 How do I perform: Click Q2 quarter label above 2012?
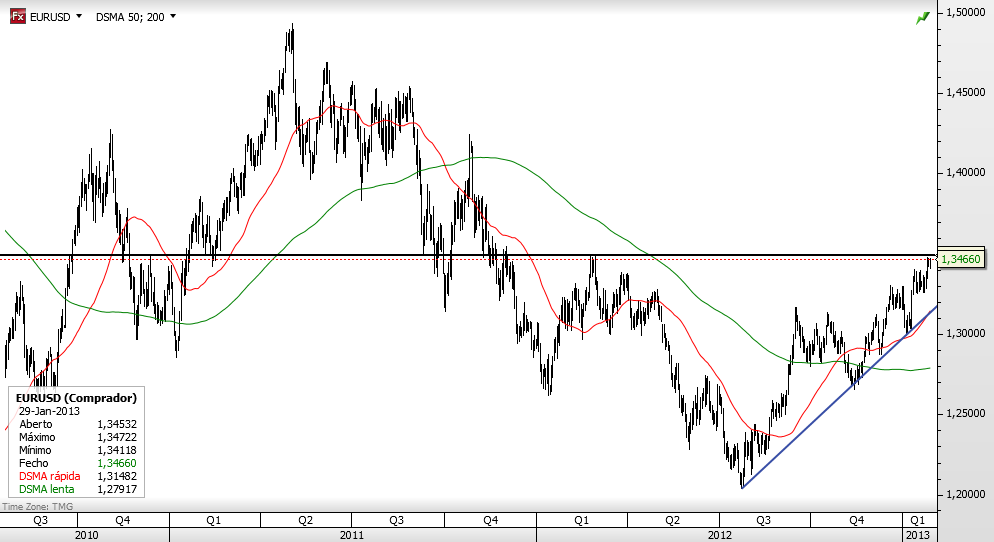click(x=672, y=520)
